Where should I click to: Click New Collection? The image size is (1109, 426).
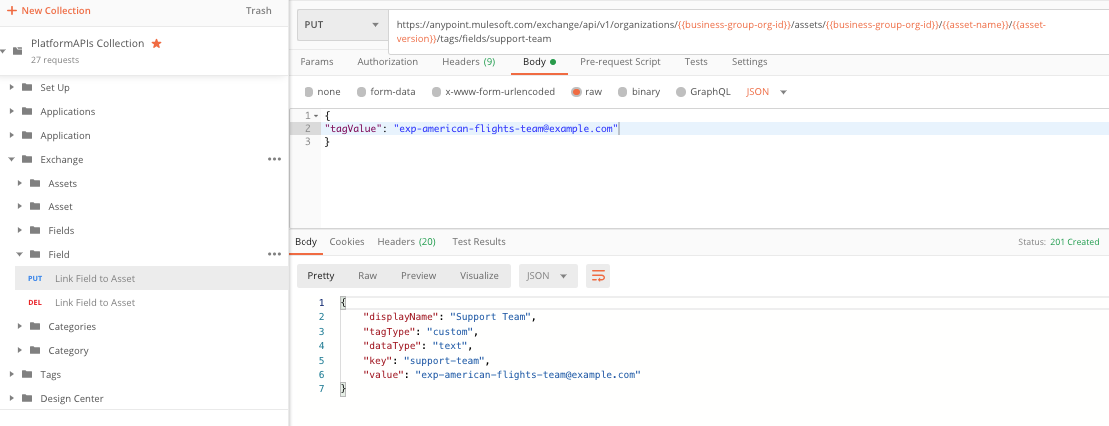pos(49,11)
